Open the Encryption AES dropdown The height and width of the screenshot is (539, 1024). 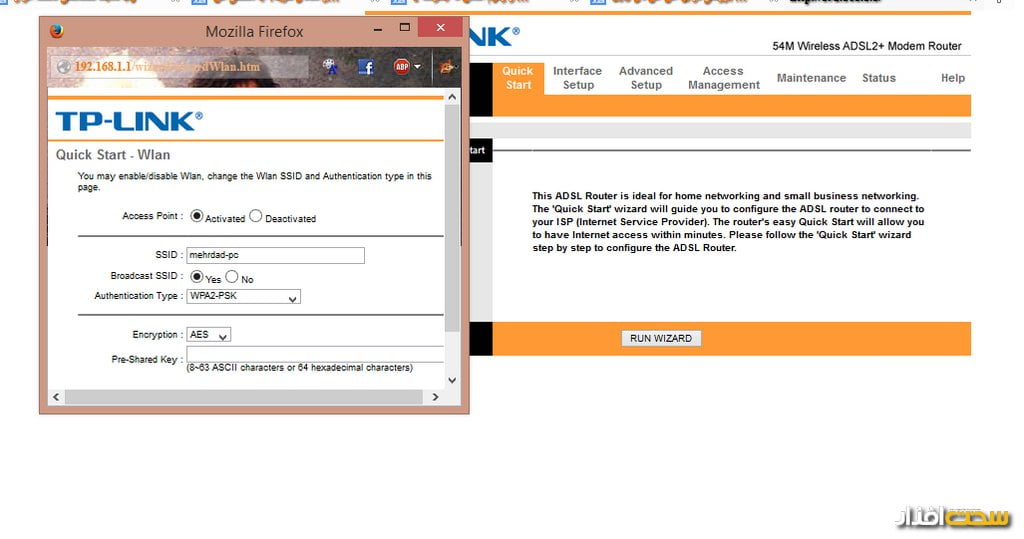click(x=209, y=335)
